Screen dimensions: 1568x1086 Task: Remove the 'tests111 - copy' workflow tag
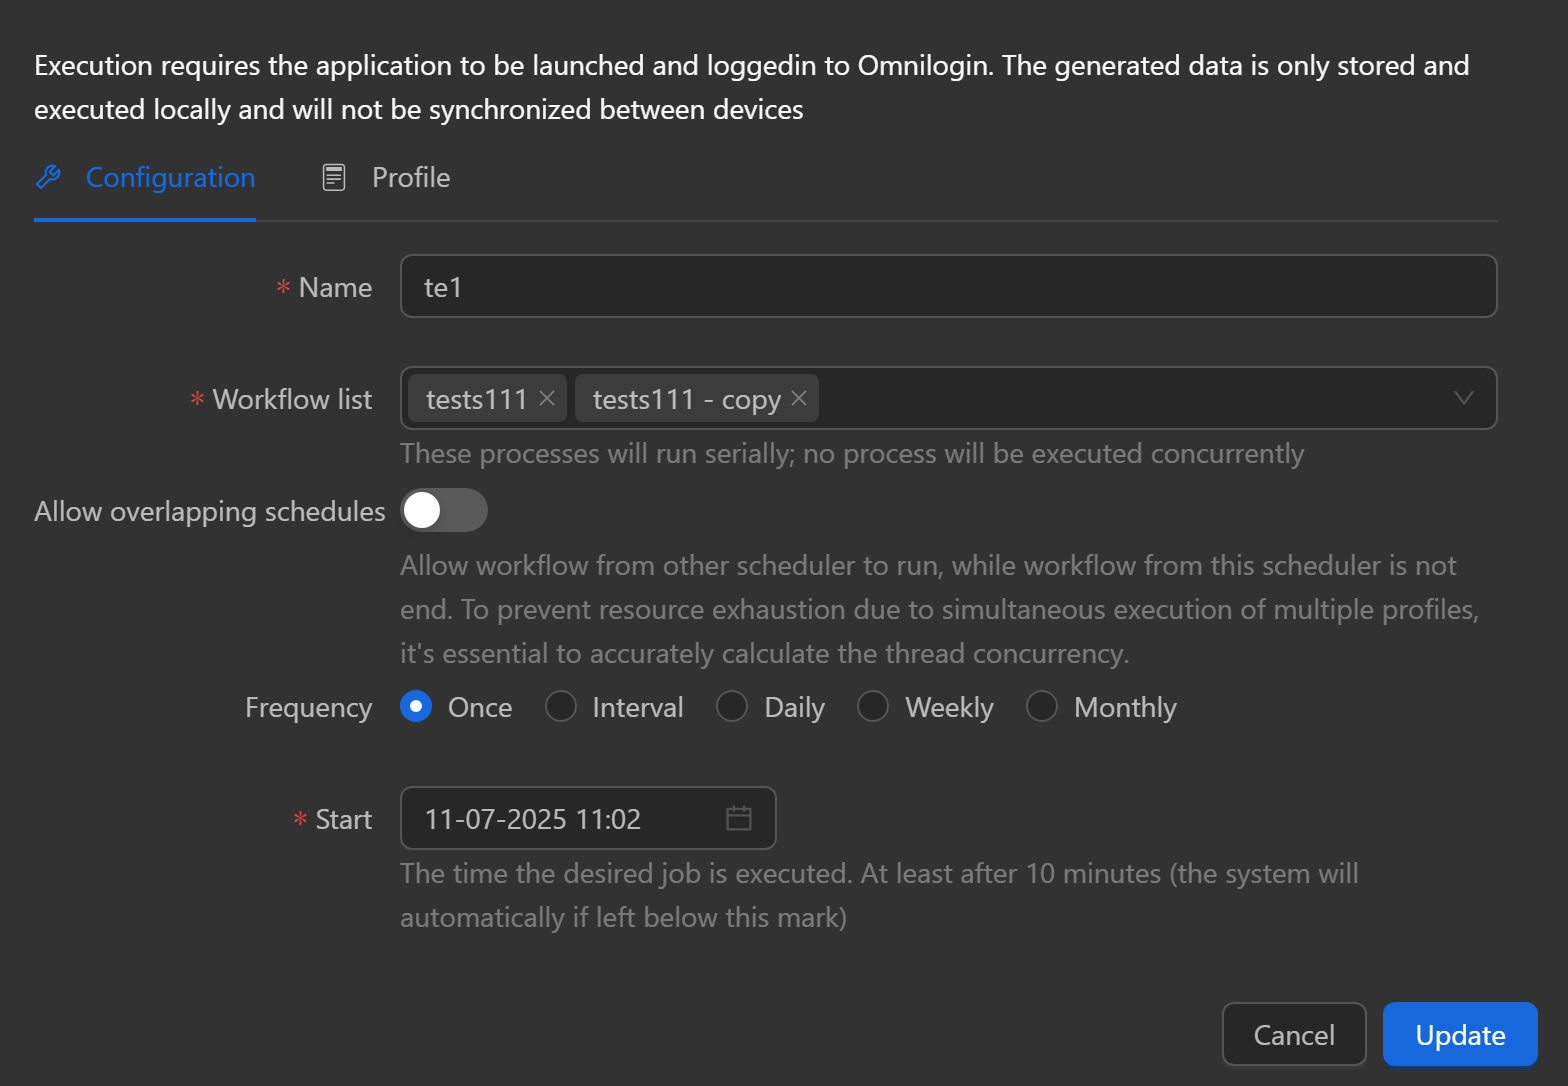(x=799, y=398)
